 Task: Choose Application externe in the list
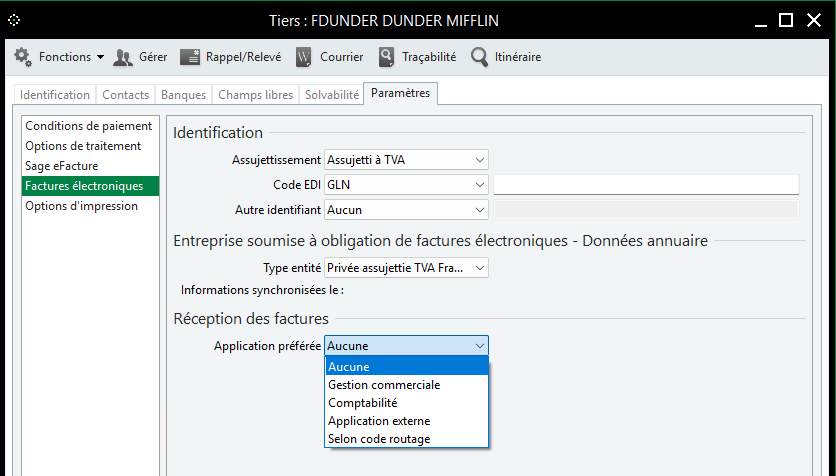tap(406, 421)
